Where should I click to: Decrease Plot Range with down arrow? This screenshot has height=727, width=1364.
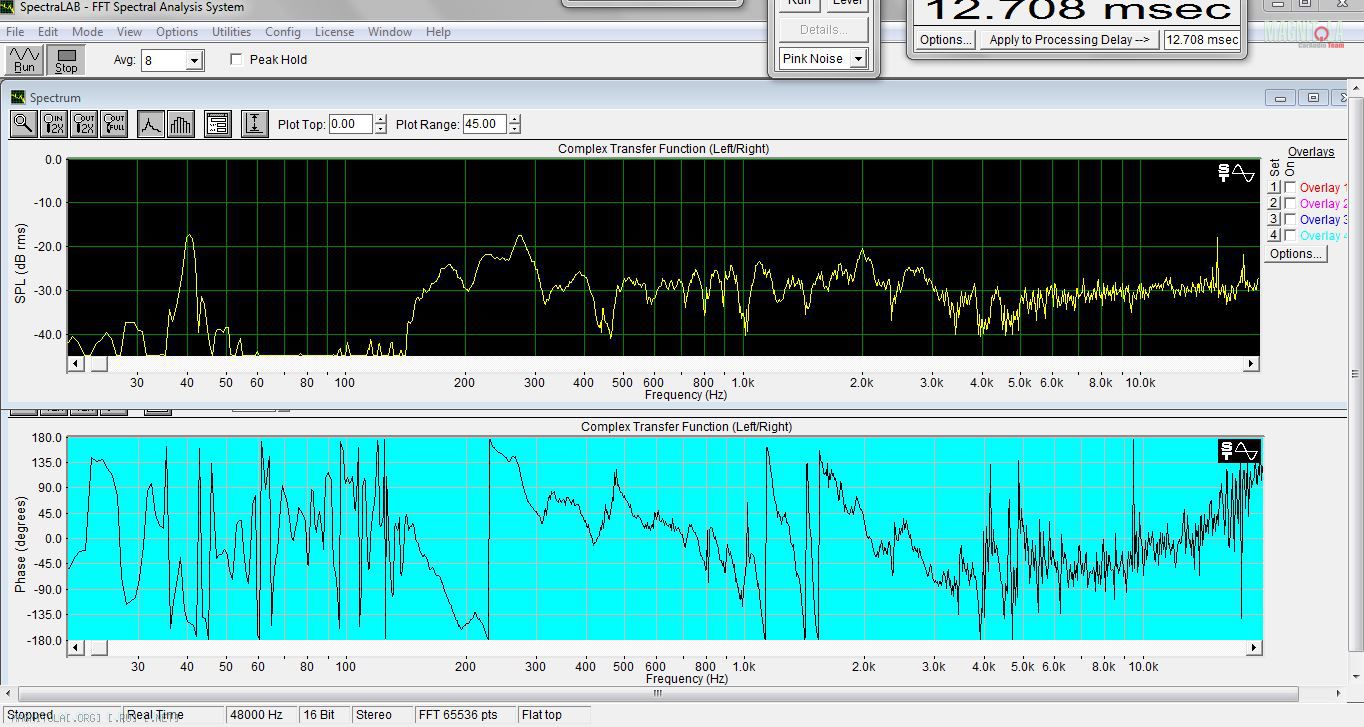[514, 129]
